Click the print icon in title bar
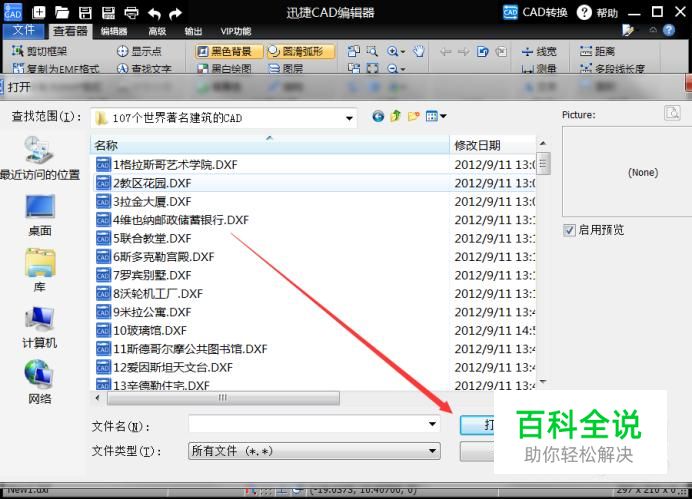Screen dimensions: 692x499 click(132, 13)
